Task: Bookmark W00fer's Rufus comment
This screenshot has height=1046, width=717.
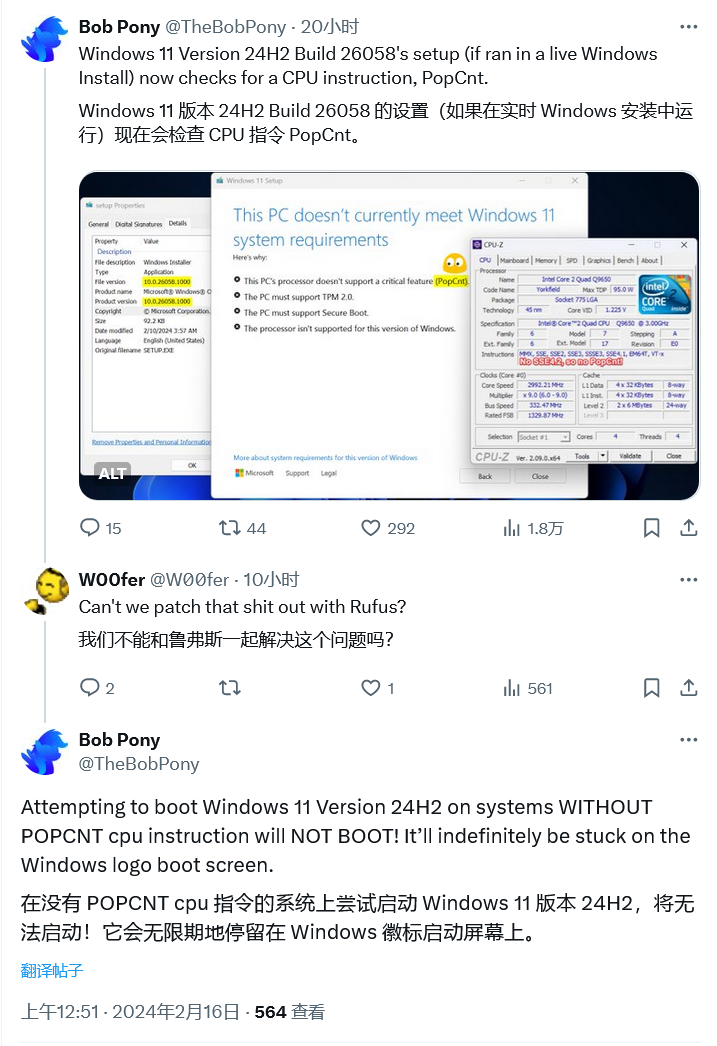Action: pos(652,688)
